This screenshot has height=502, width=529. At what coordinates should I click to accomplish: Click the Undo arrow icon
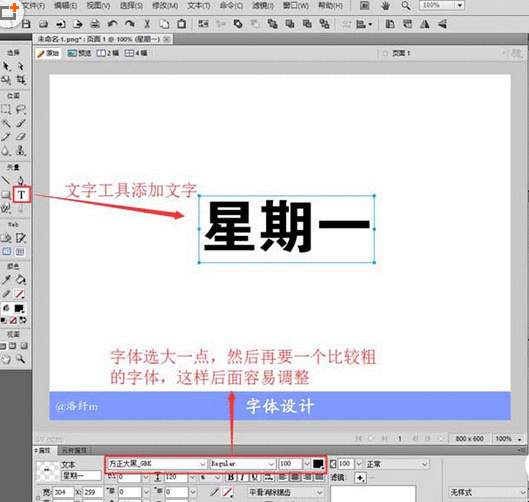(x=112, y=24)
